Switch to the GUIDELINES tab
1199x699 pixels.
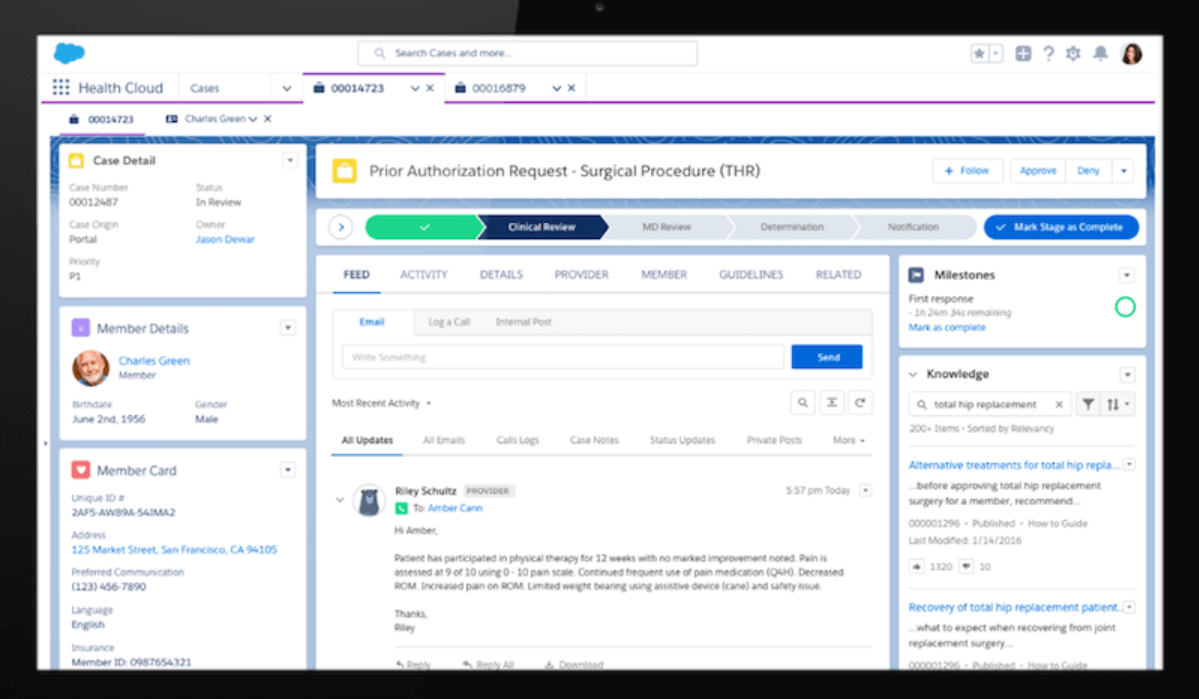pyautogui.click(x=751, y=275)
